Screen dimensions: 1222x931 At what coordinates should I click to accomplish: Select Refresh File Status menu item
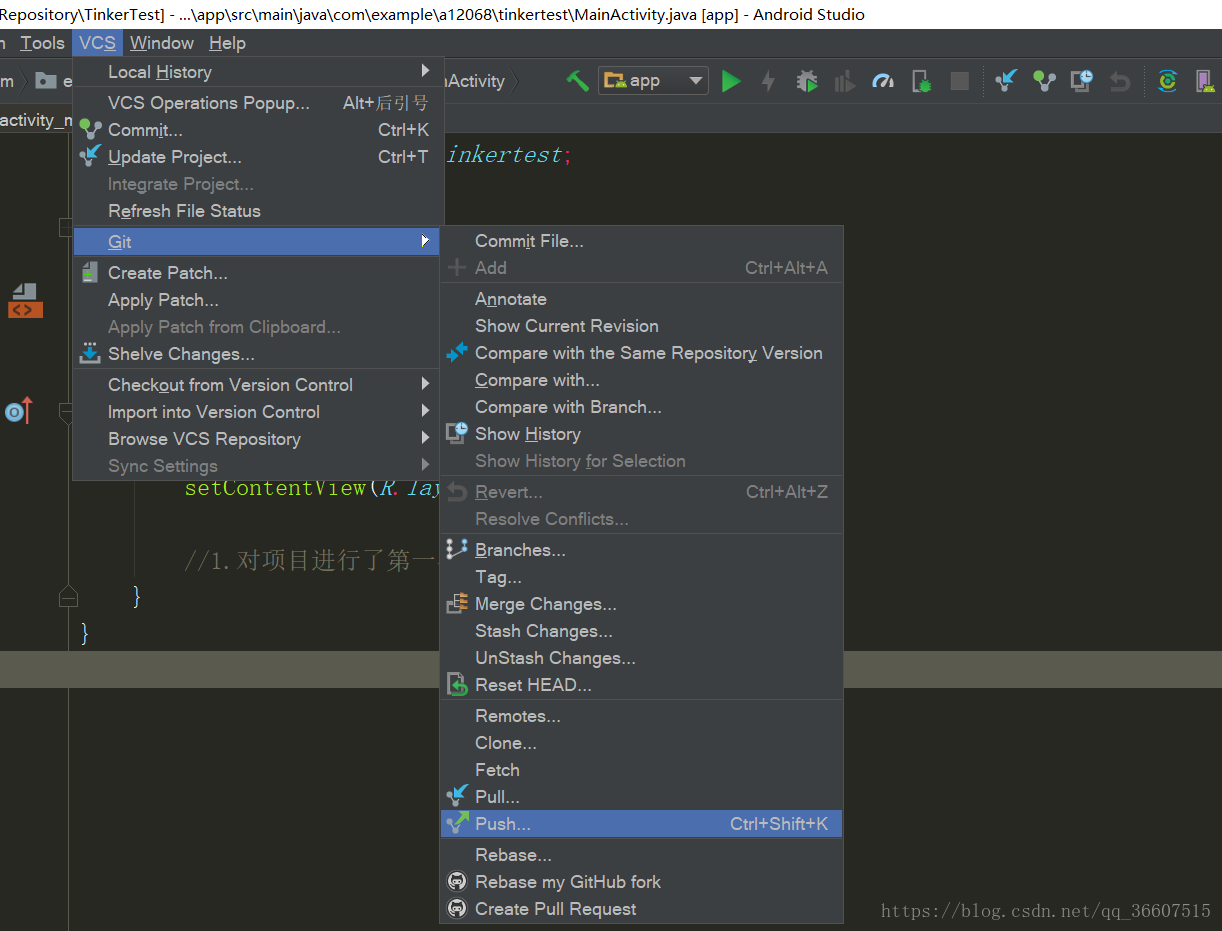point(259,211)
